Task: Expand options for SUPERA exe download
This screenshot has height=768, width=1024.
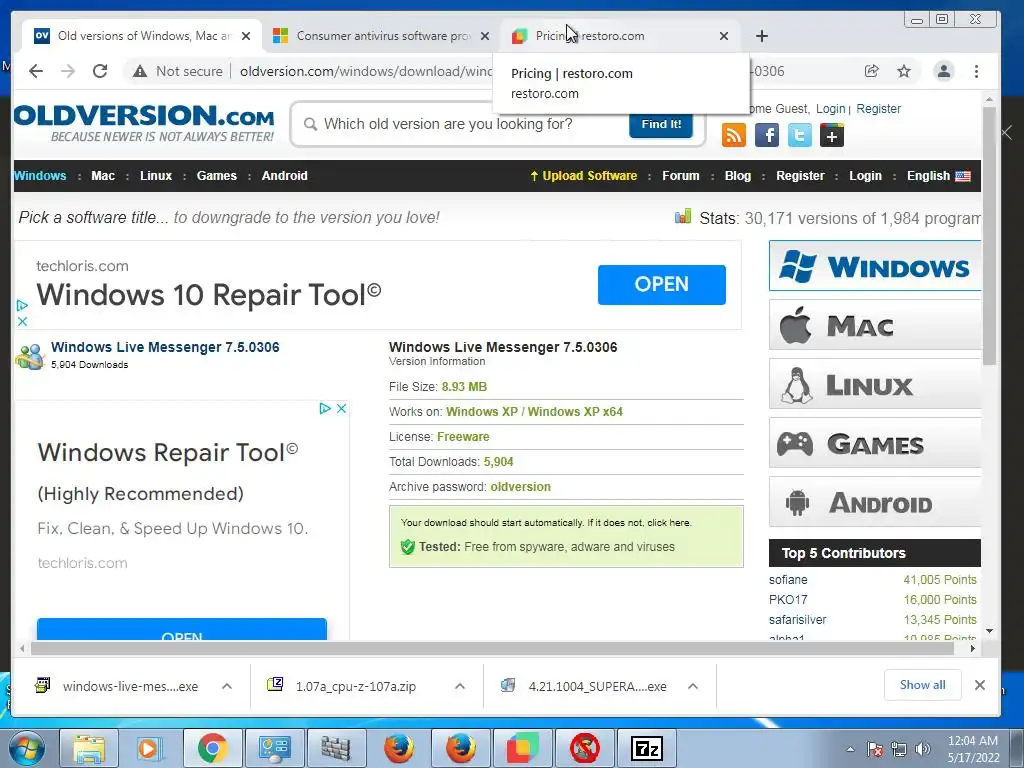Action: point(693,686)
